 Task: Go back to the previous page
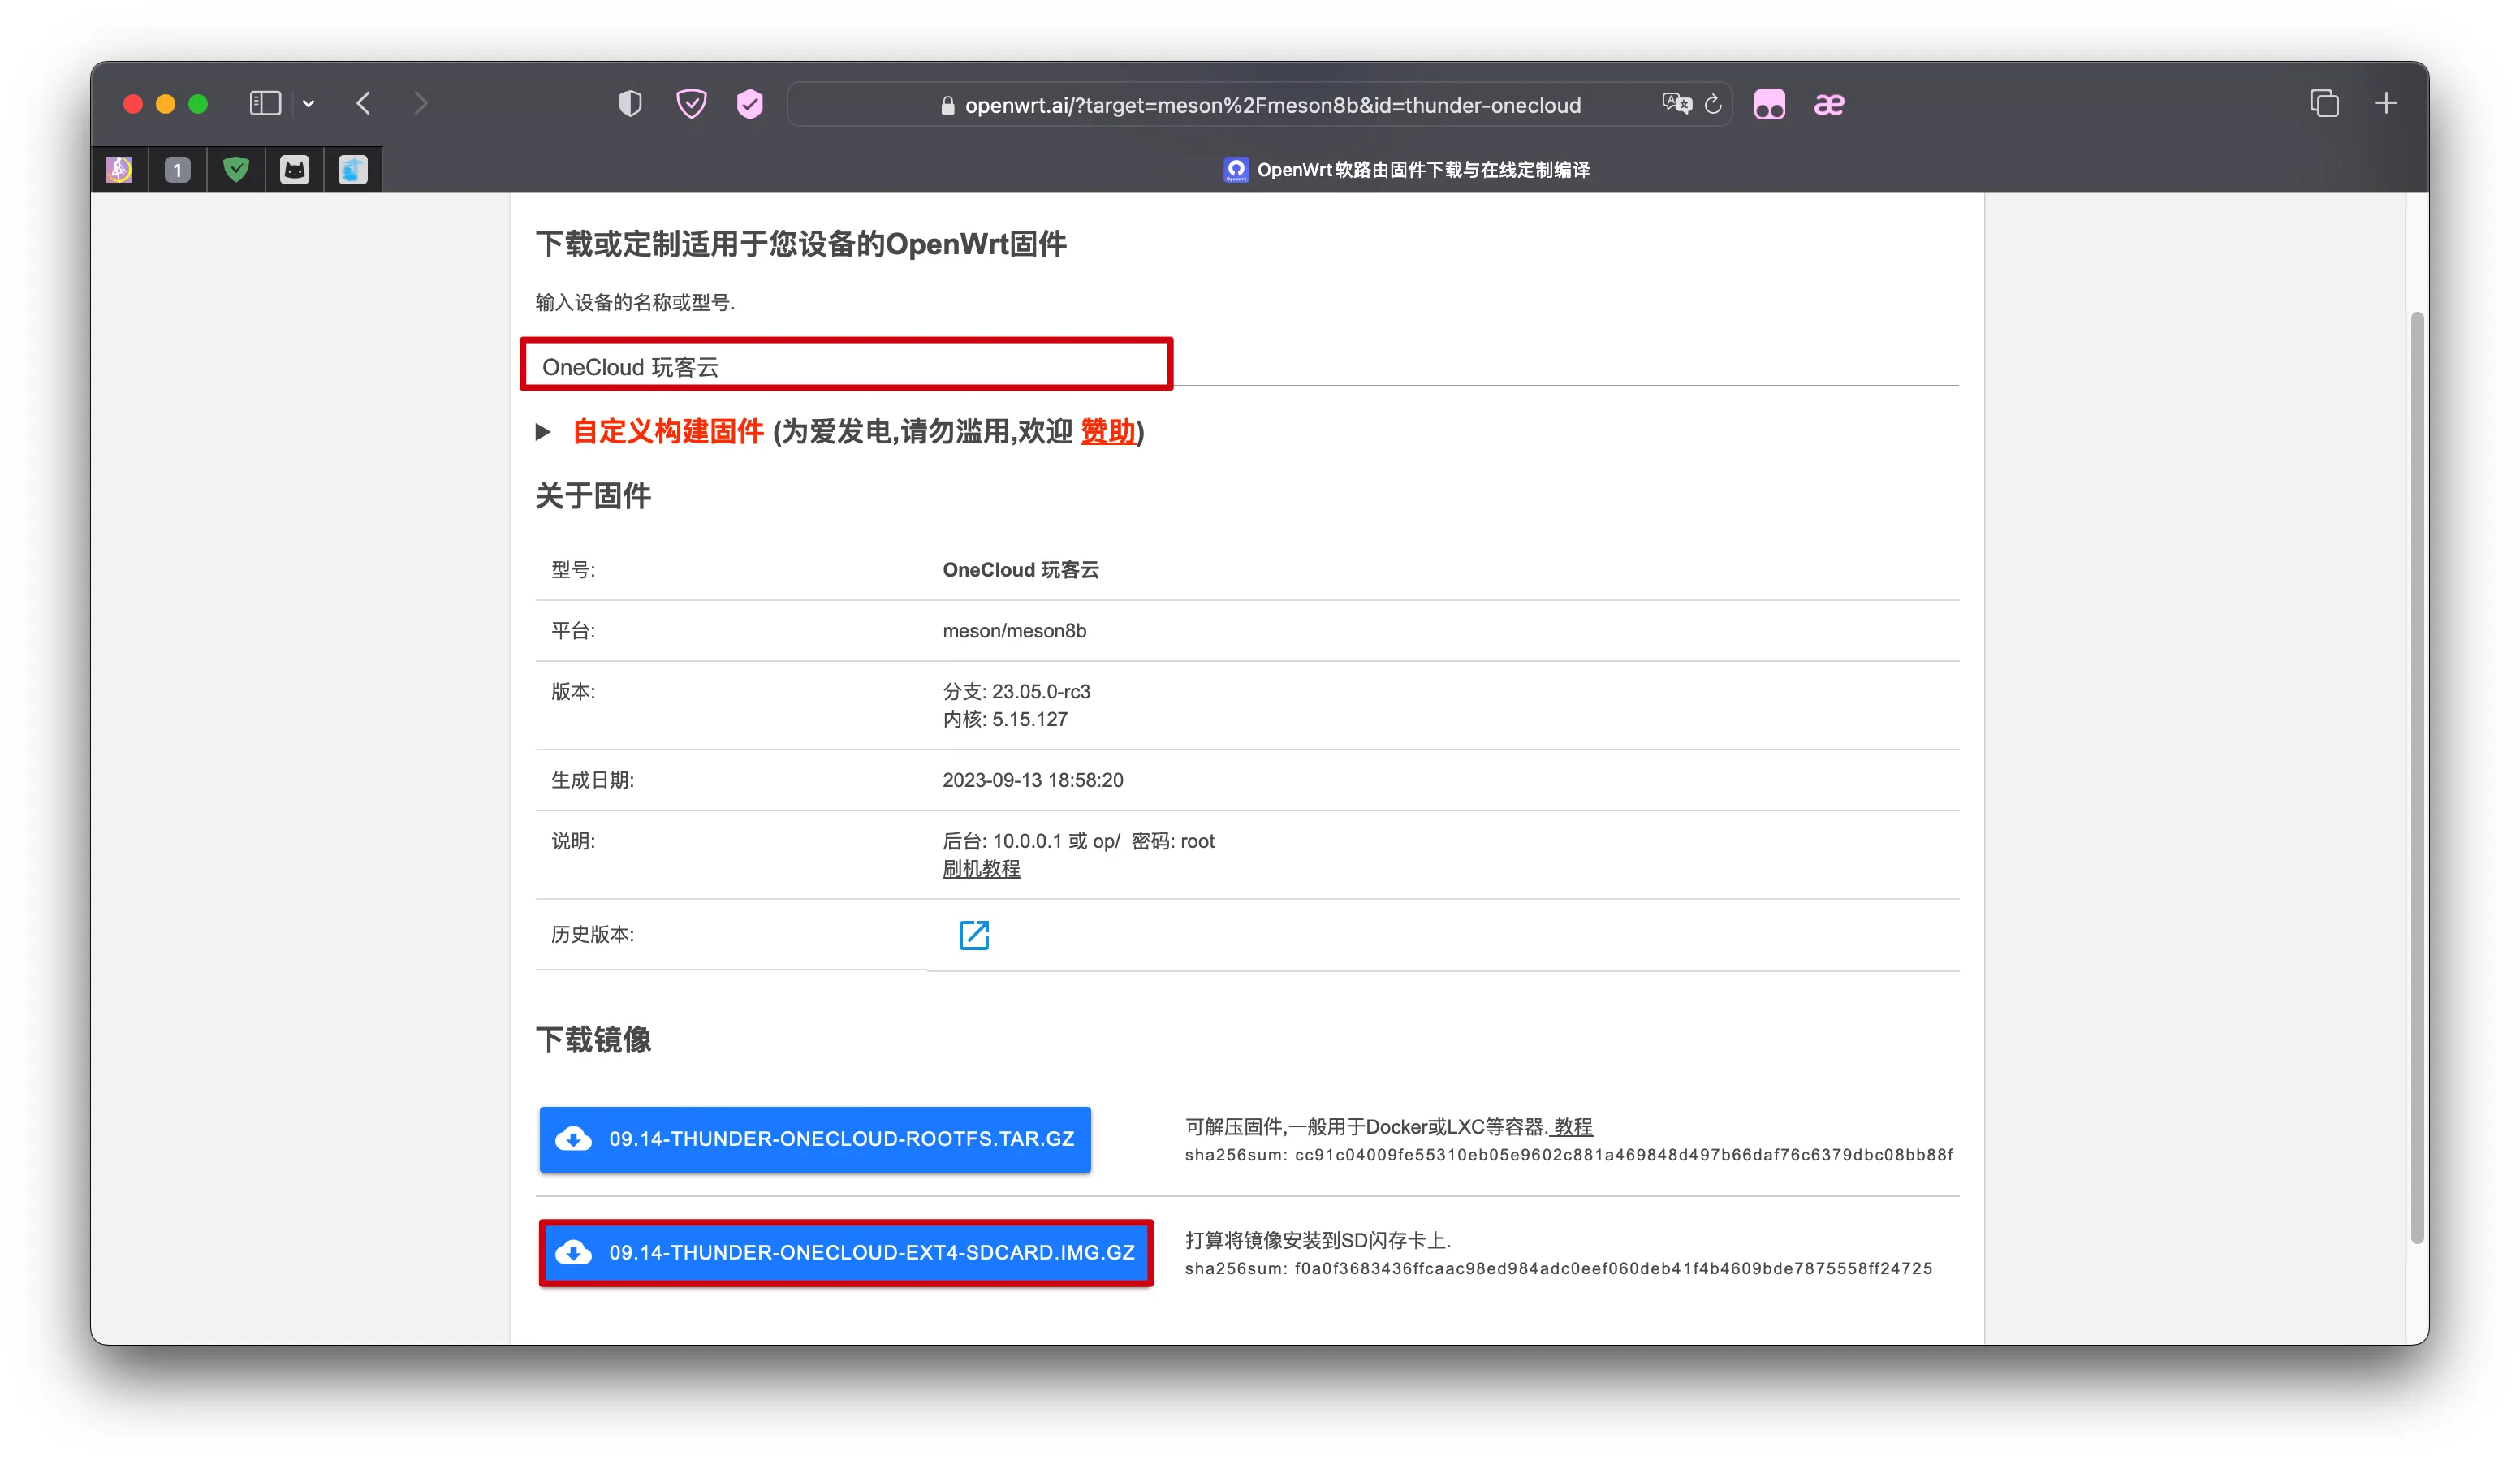click(364, 104)
